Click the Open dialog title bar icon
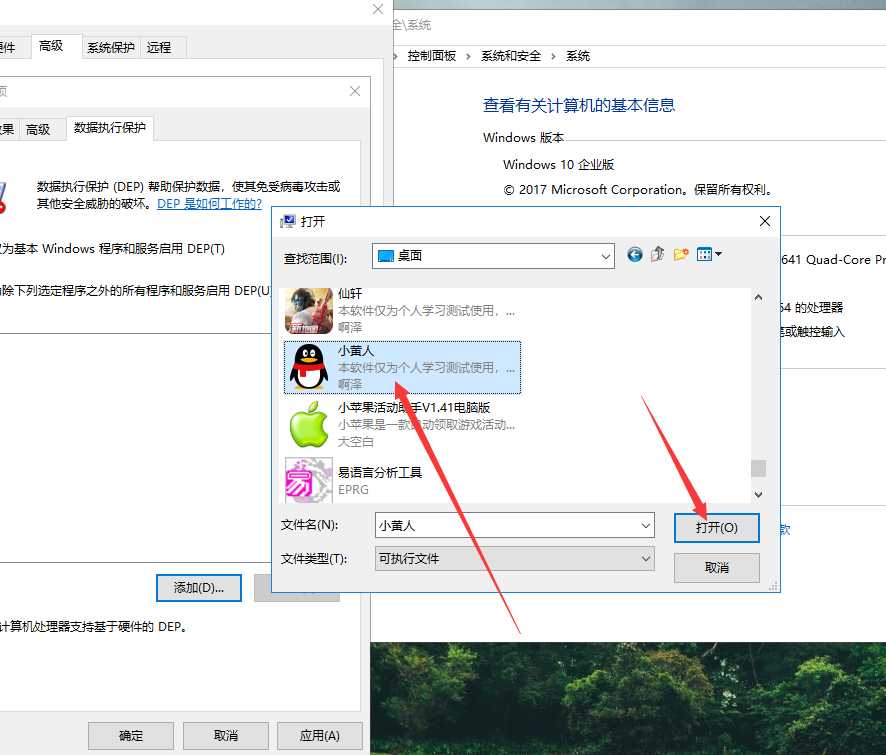Viewport: 886px width, 755px height. (x=288, y=222)
